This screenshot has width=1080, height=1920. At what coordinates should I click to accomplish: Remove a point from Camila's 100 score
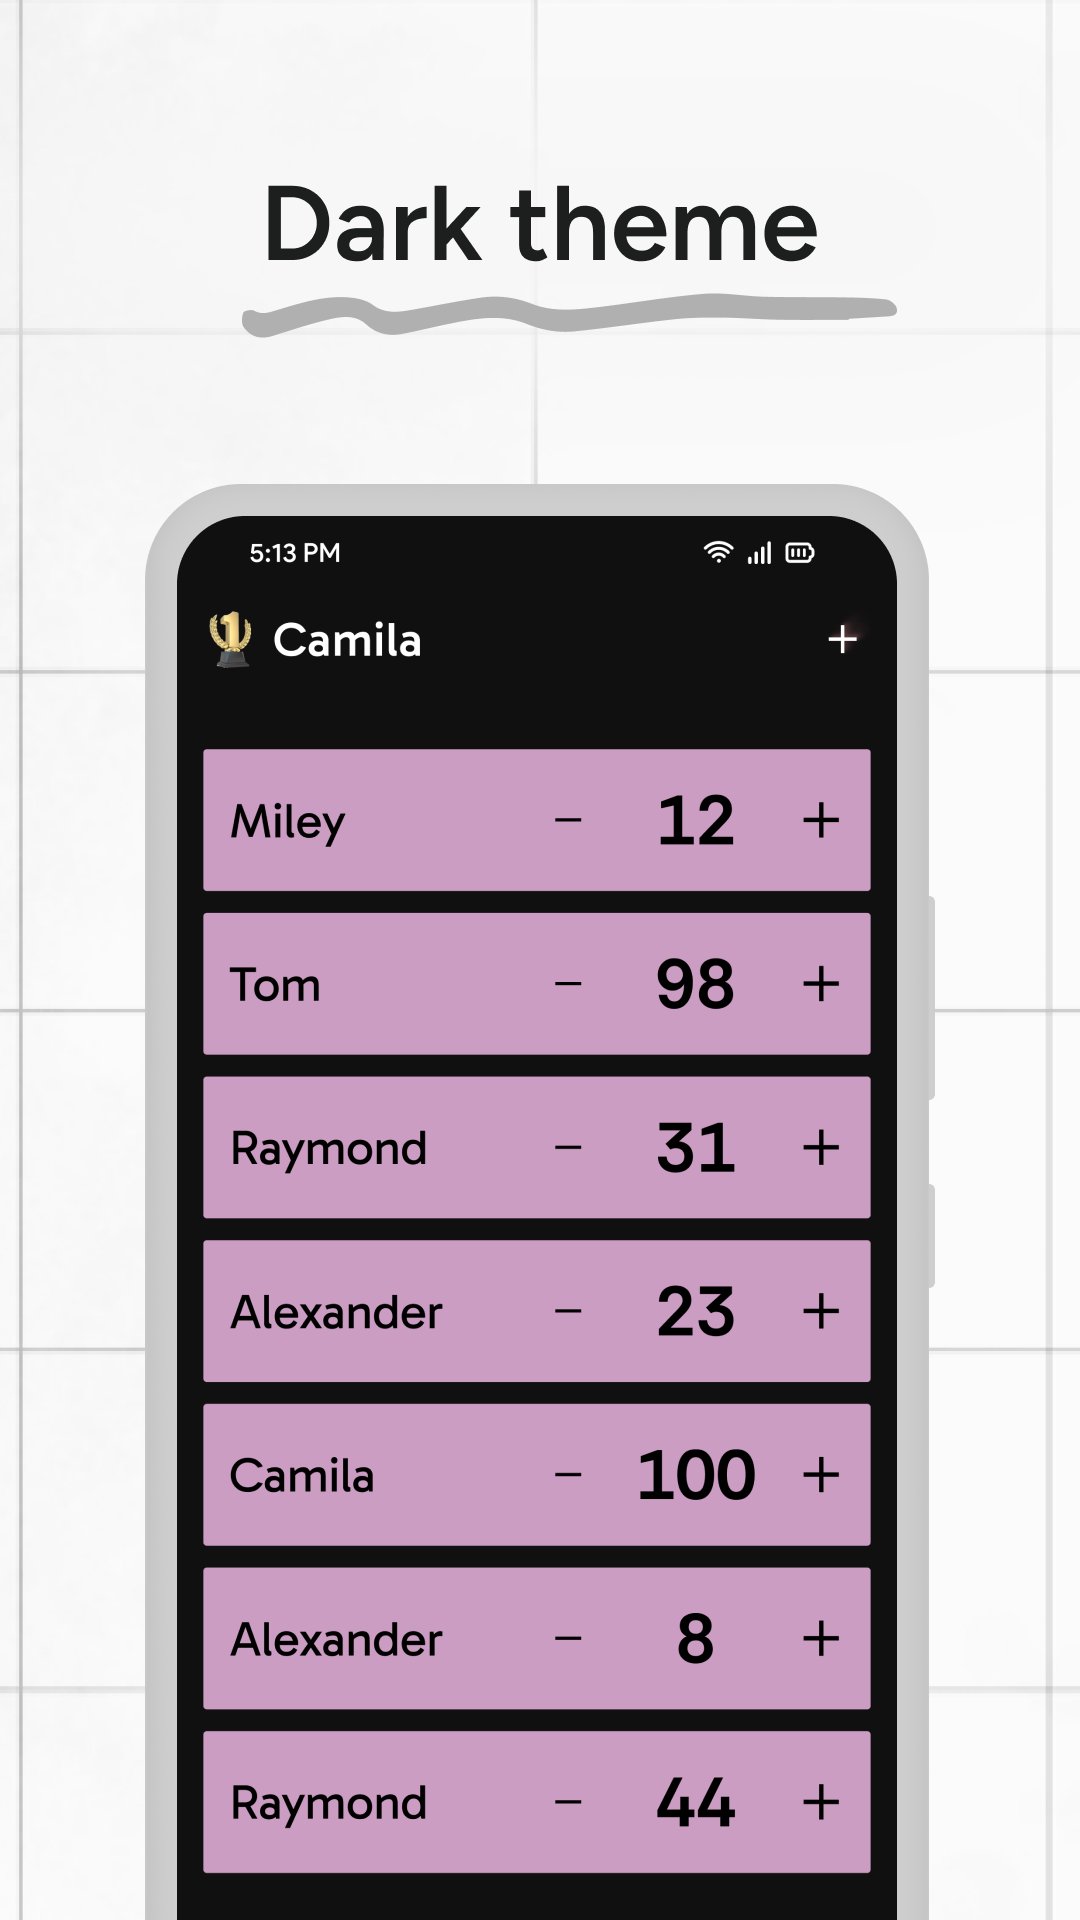pyautogui.click(x=568, y=1475)
